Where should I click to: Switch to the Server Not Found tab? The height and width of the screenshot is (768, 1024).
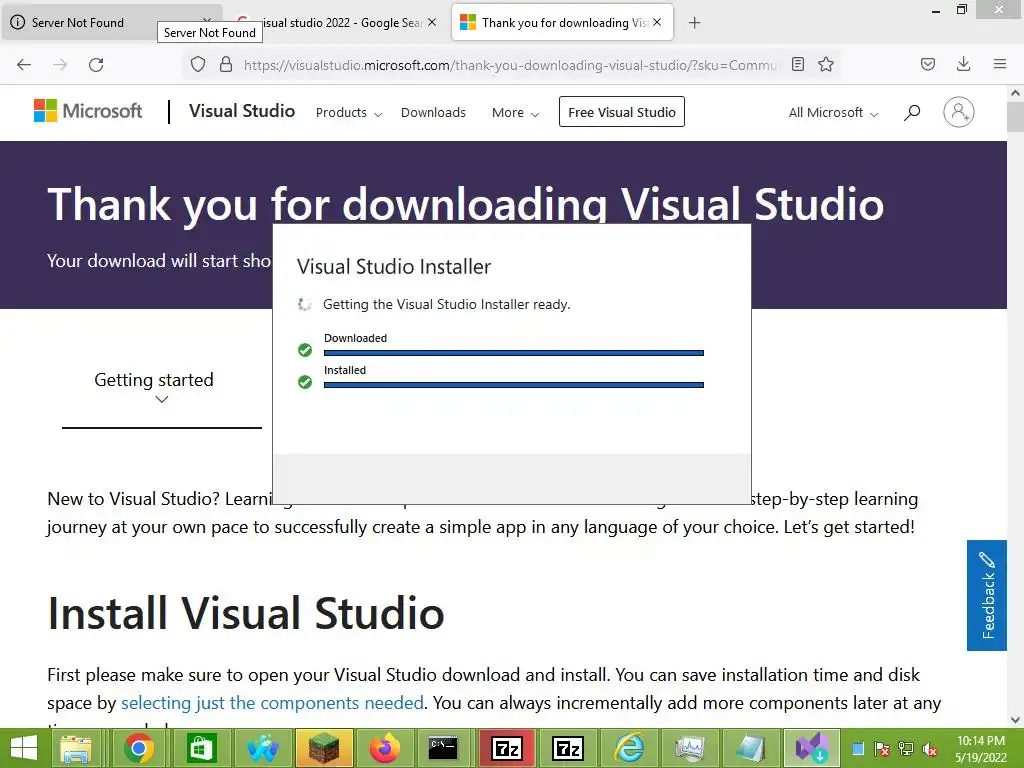pos(77,23)
